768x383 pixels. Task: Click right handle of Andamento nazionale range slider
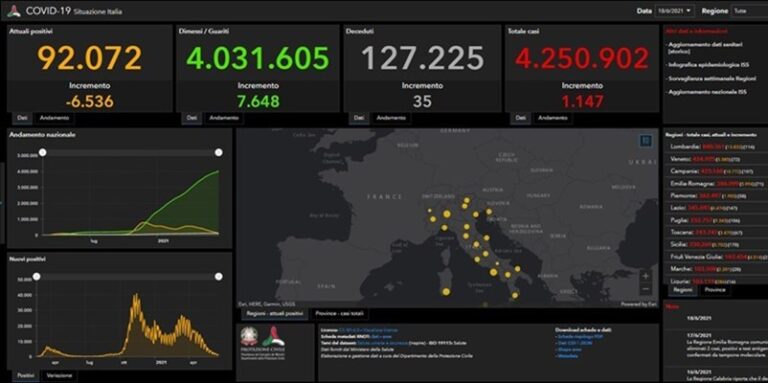[x=218, y=153]
